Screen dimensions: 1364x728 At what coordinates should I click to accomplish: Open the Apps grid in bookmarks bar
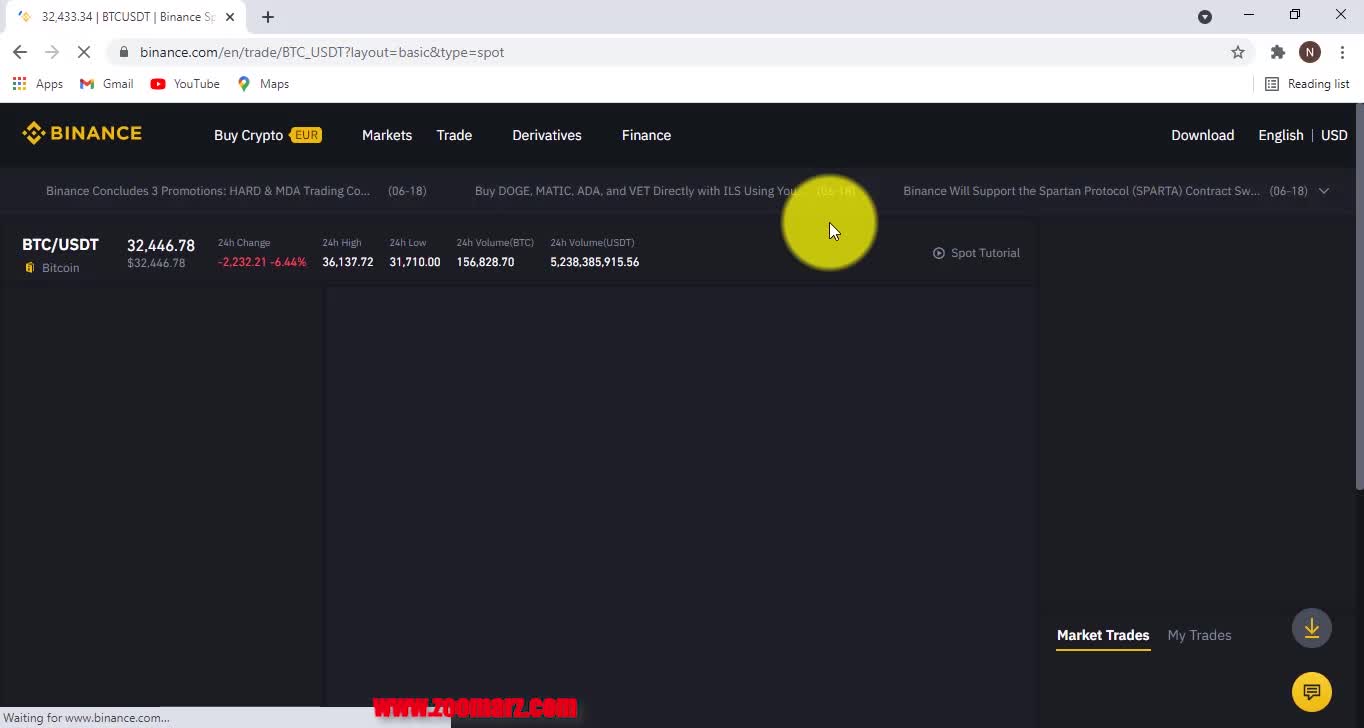click(x=20, y=84)
